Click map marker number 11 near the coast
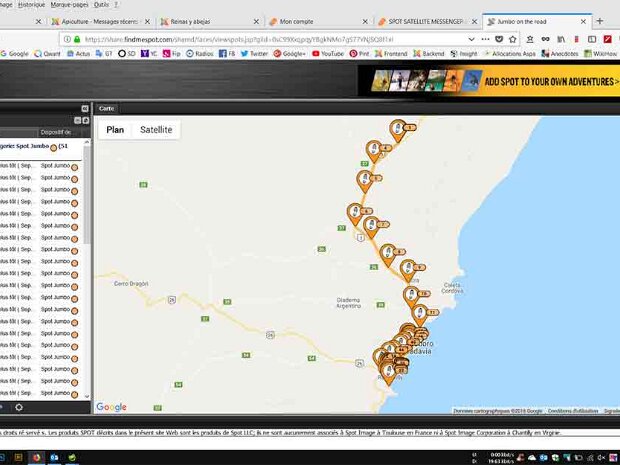Viewport: 620px width, 465px height. (x=420, y=314)
